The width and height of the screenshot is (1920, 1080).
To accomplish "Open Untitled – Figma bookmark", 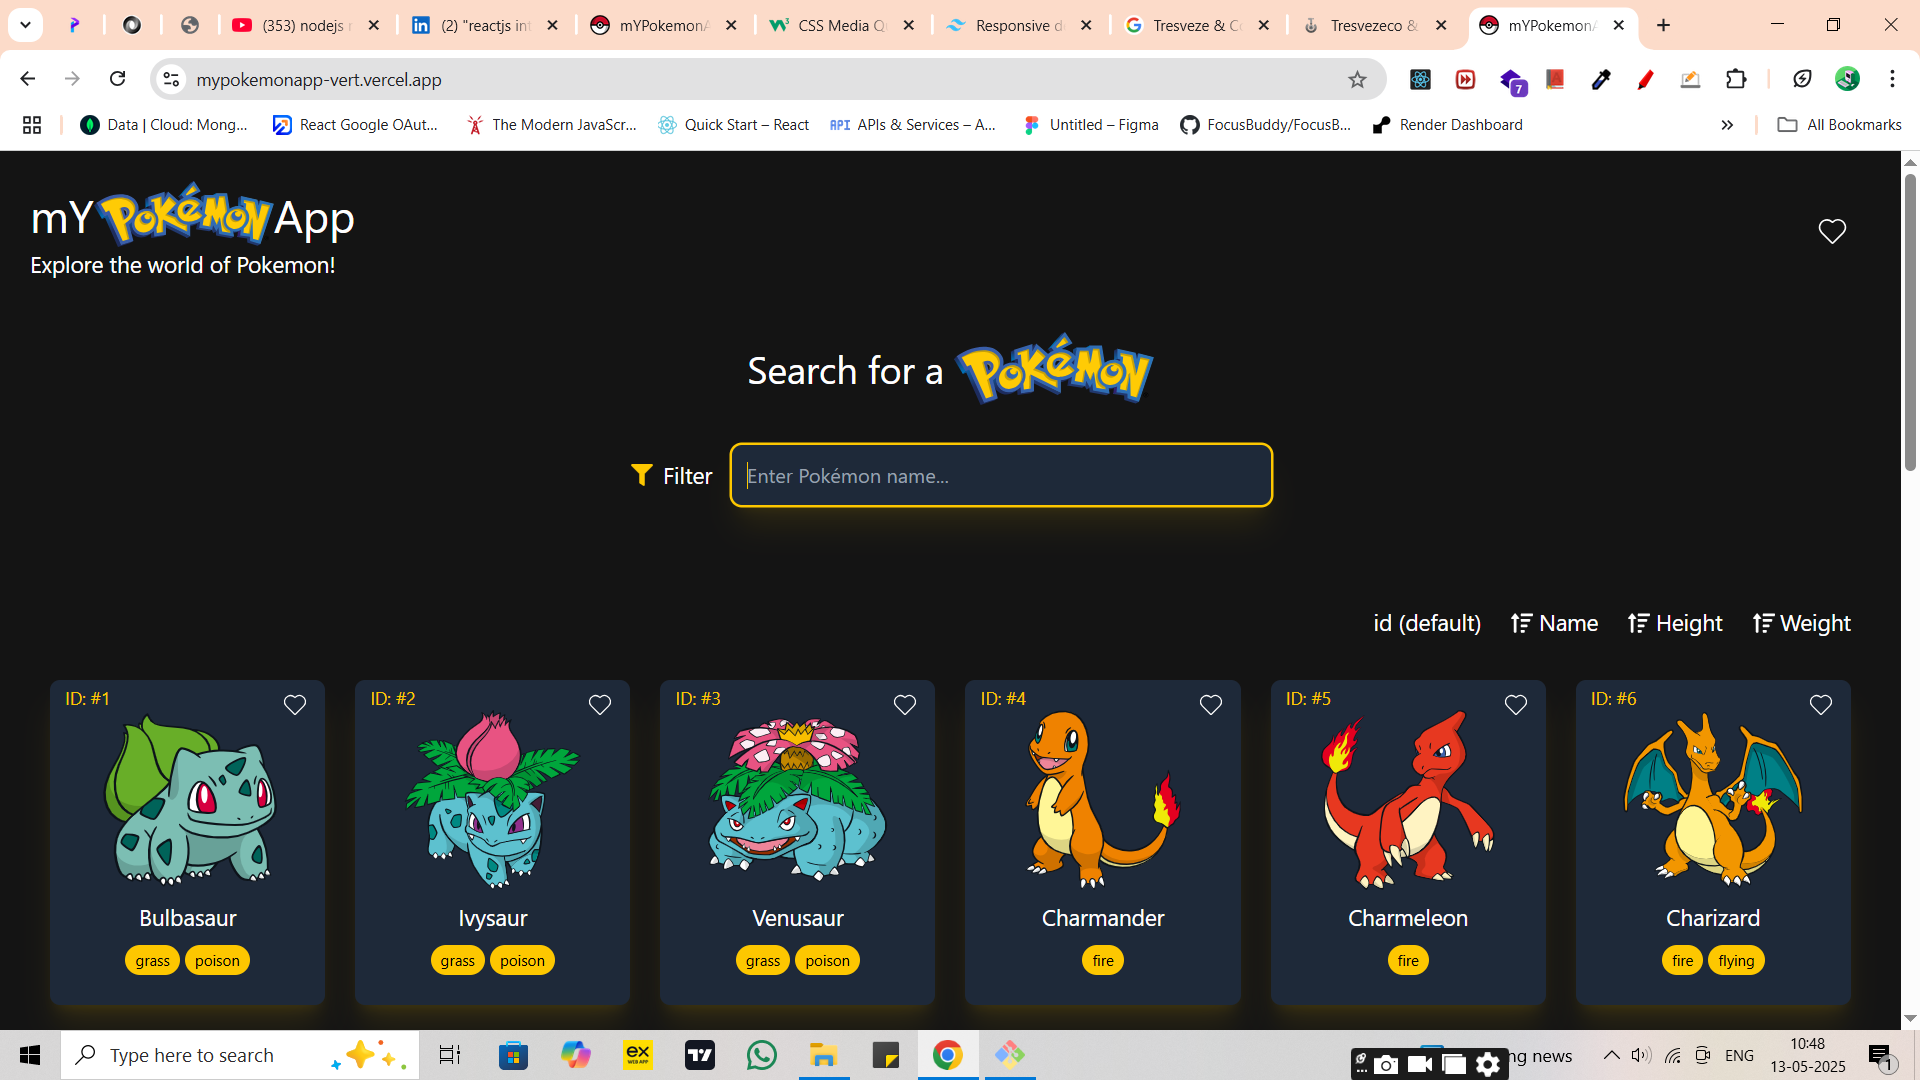I will [1091, 125].
